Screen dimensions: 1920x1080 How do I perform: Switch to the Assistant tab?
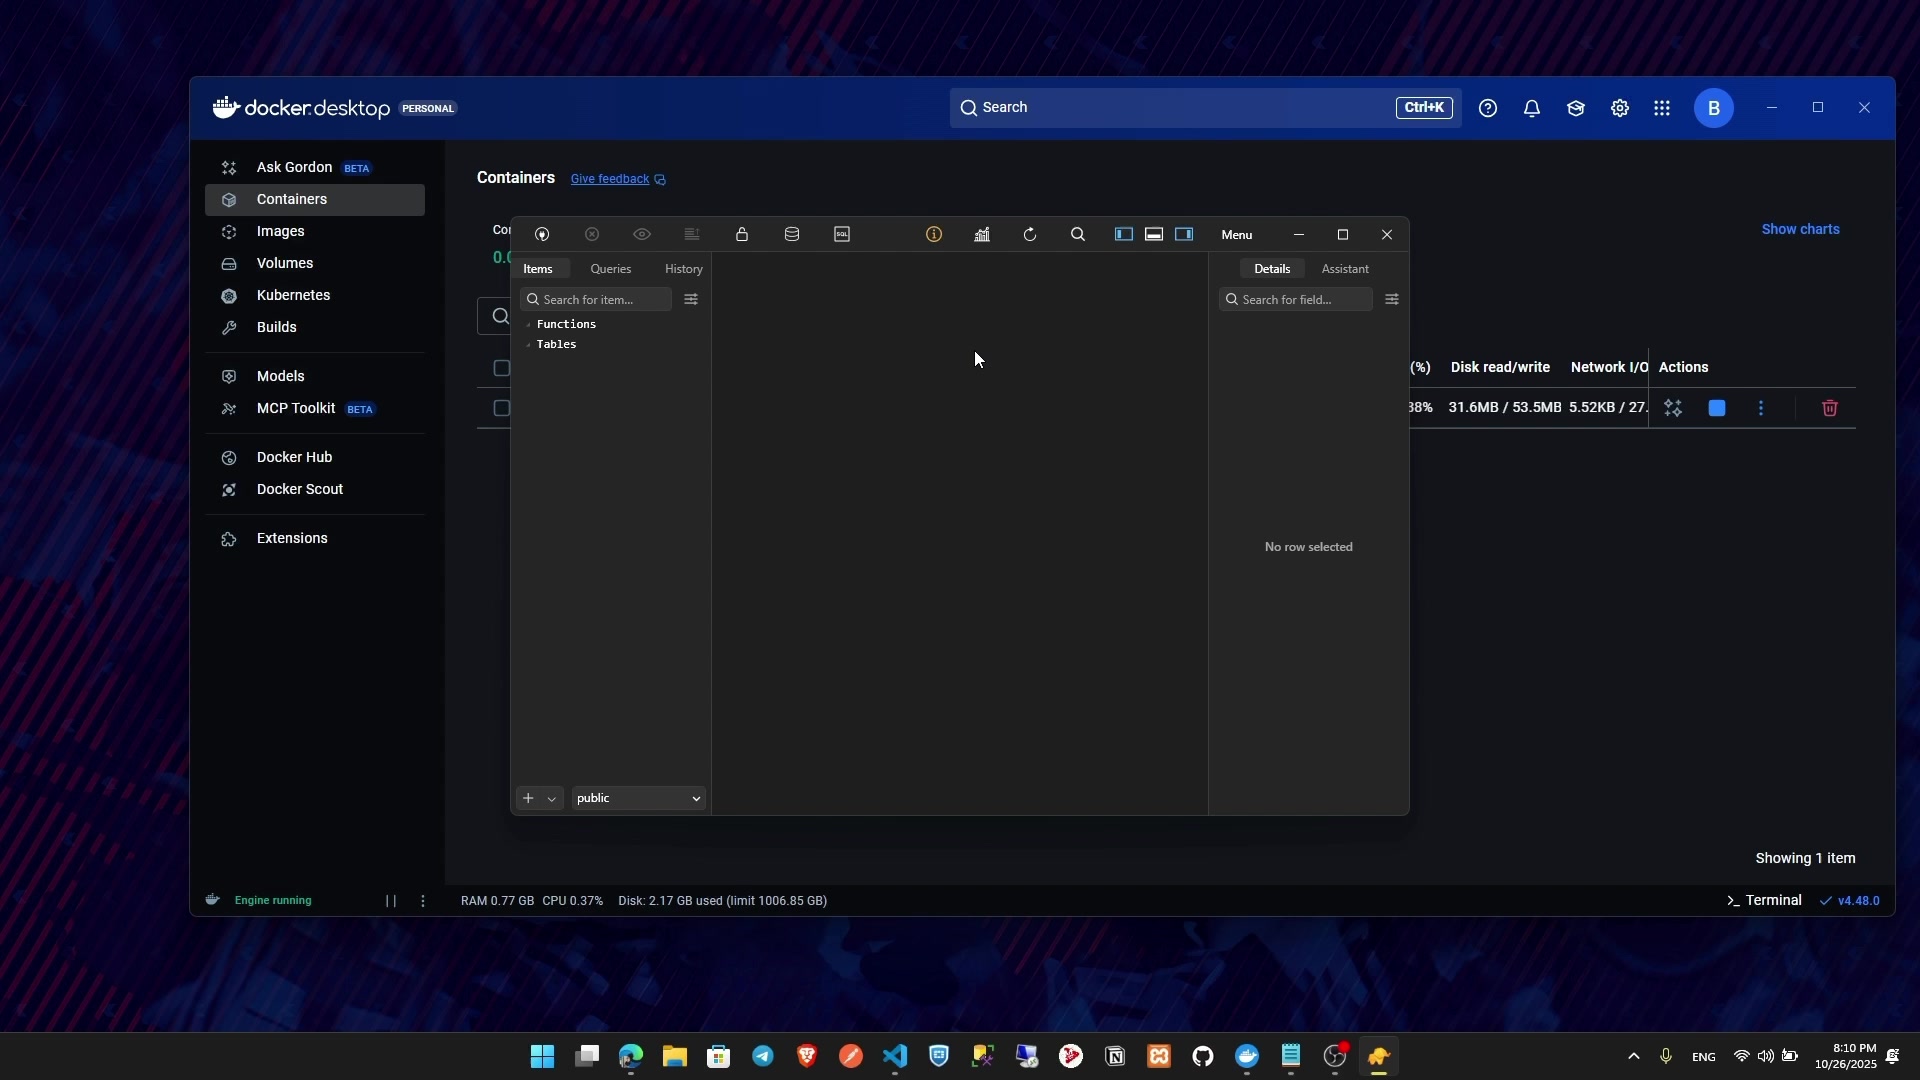coord(1345,269)
